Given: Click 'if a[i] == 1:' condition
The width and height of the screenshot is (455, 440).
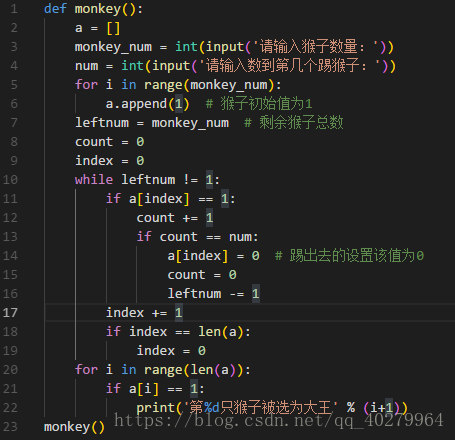Looking at the screenshot, I should click(155, 389).
